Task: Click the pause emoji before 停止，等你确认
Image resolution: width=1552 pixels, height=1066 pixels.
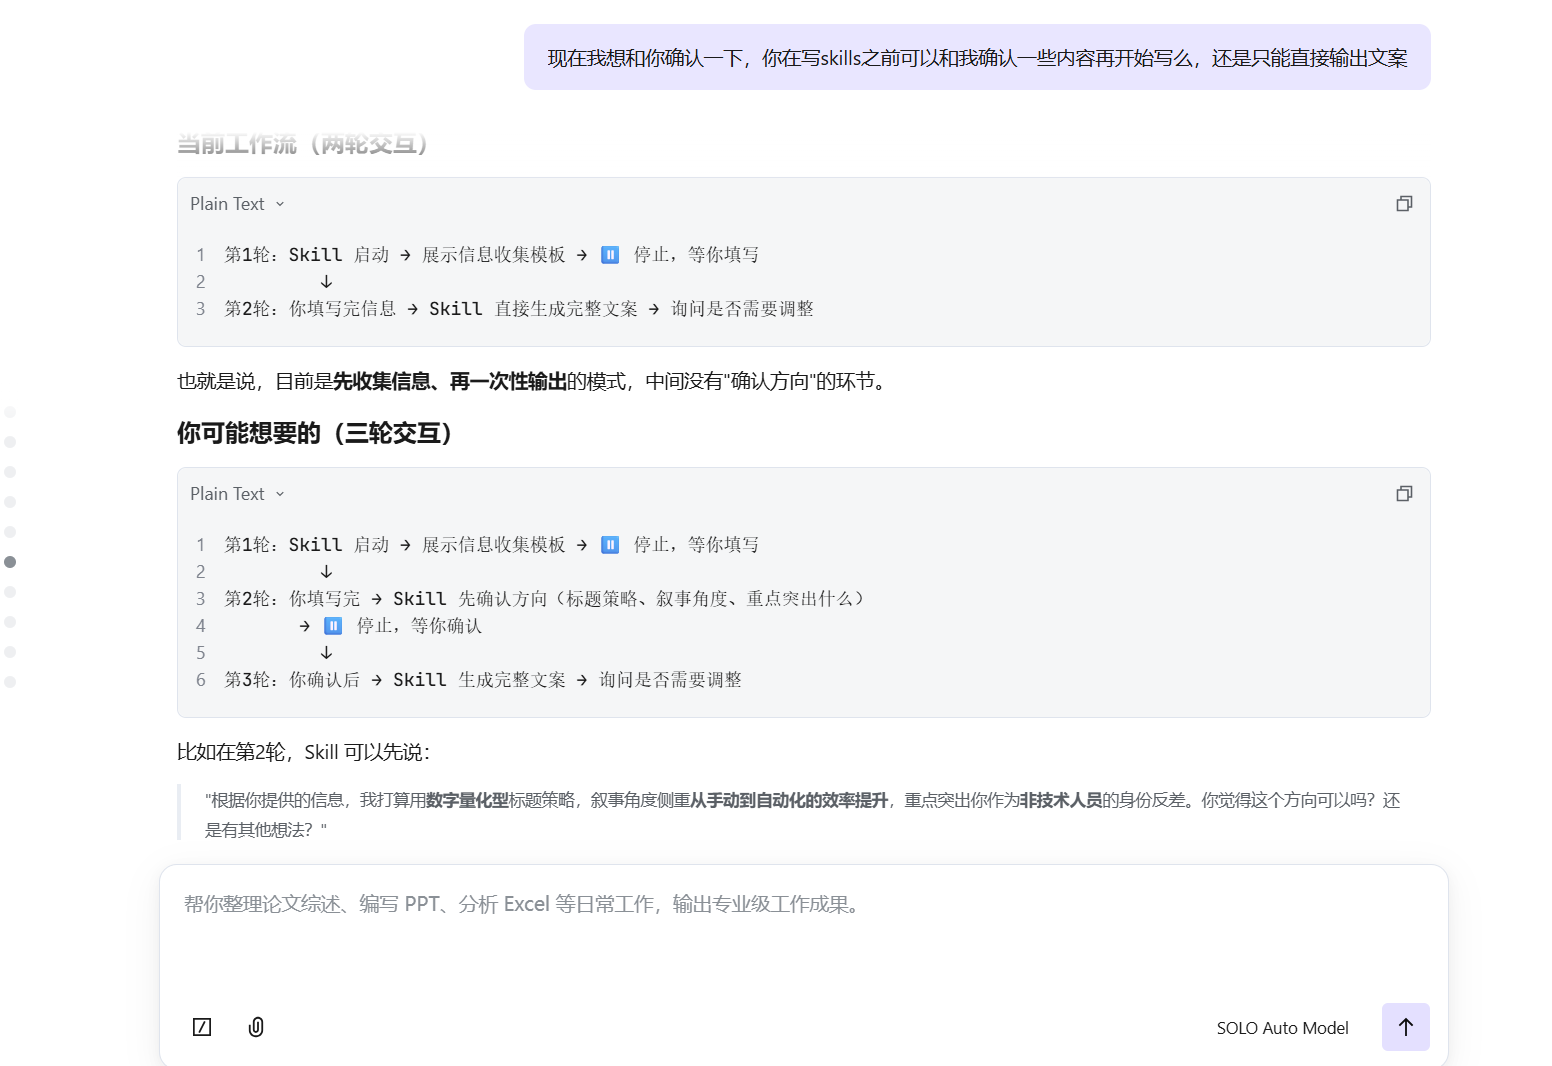Action: pyautogui.click(x=333, y=626)
